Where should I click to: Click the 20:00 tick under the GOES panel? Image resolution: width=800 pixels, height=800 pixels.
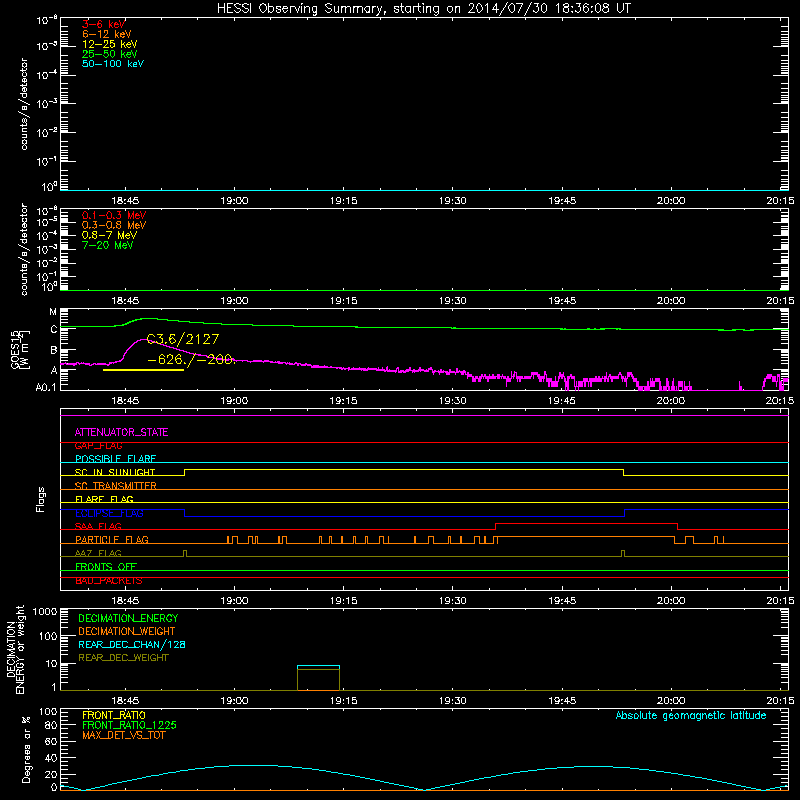[x=671, y=401]
